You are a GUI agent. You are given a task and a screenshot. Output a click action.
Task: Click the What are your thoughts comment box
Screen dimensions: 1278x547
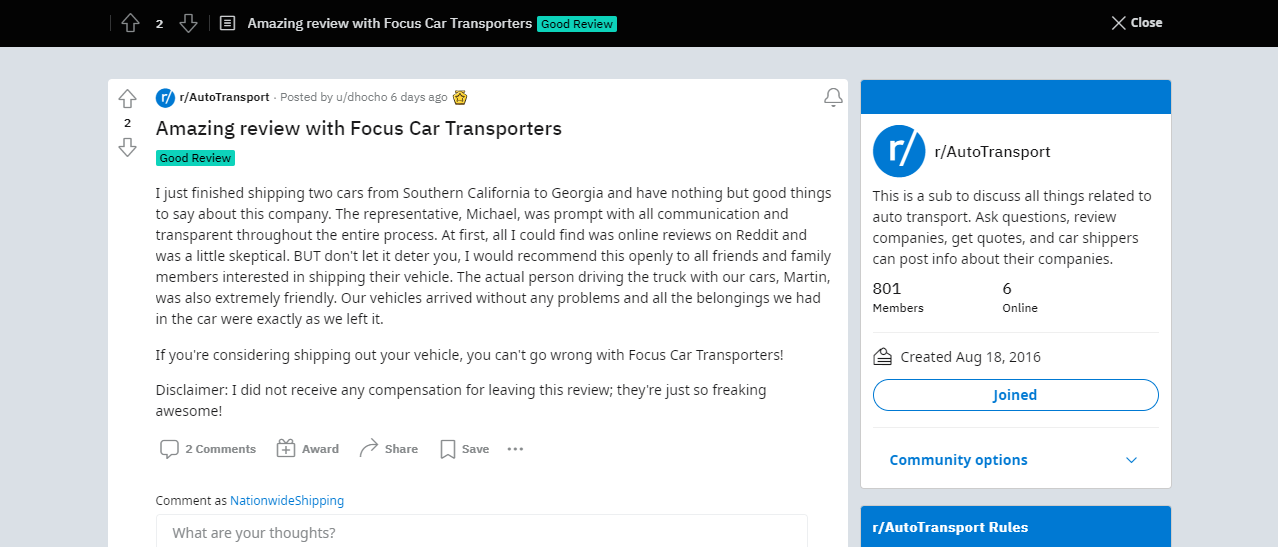point(481,531)
